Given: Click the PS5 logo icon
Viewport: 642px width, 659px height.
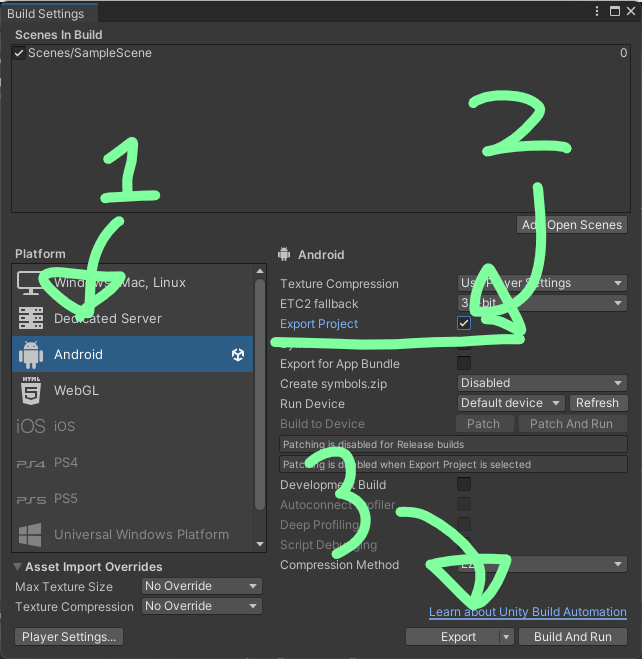Looking at the screenshot, I should (31, 500).
